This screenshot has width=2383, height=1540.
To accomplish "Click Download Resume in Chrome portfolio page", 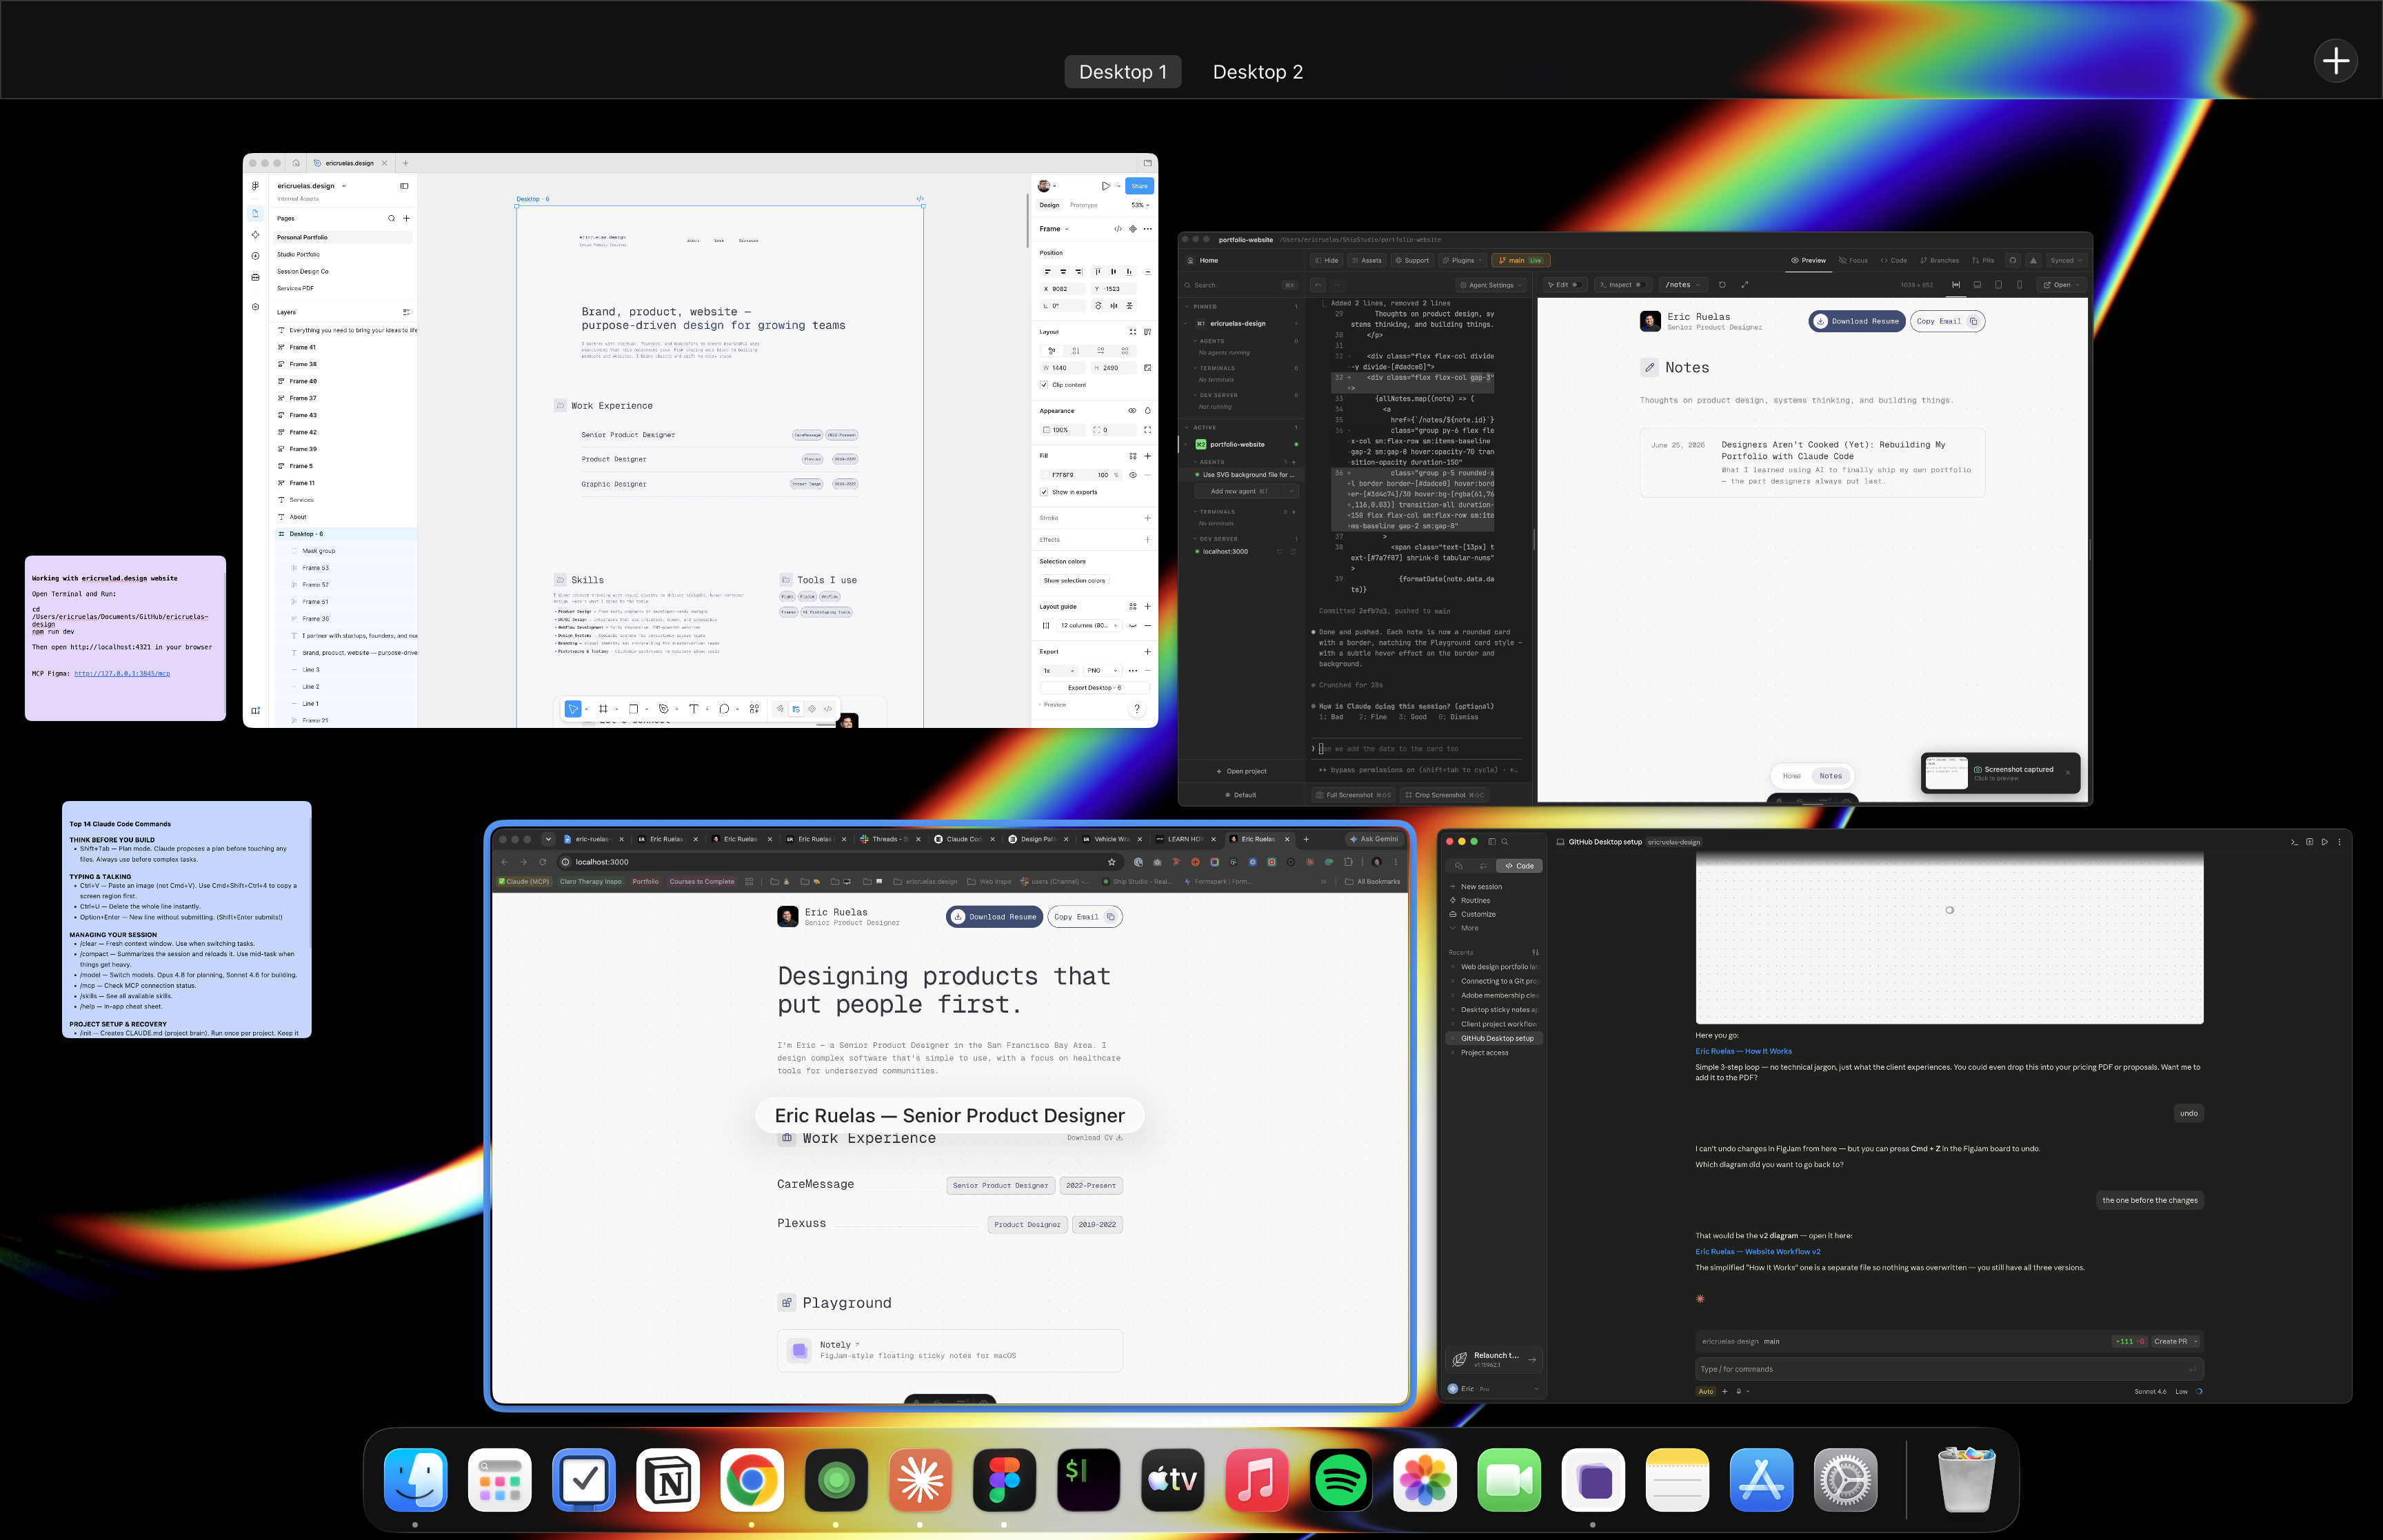I will tap(994, 917).
